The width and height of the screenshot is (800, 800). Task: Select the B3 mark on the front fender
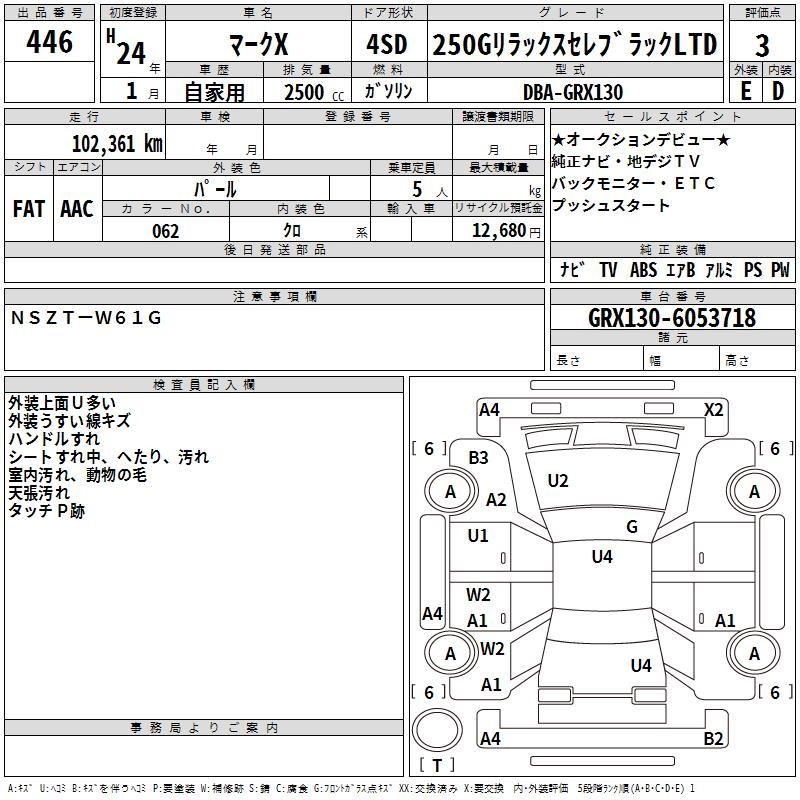tap(479, 458)
